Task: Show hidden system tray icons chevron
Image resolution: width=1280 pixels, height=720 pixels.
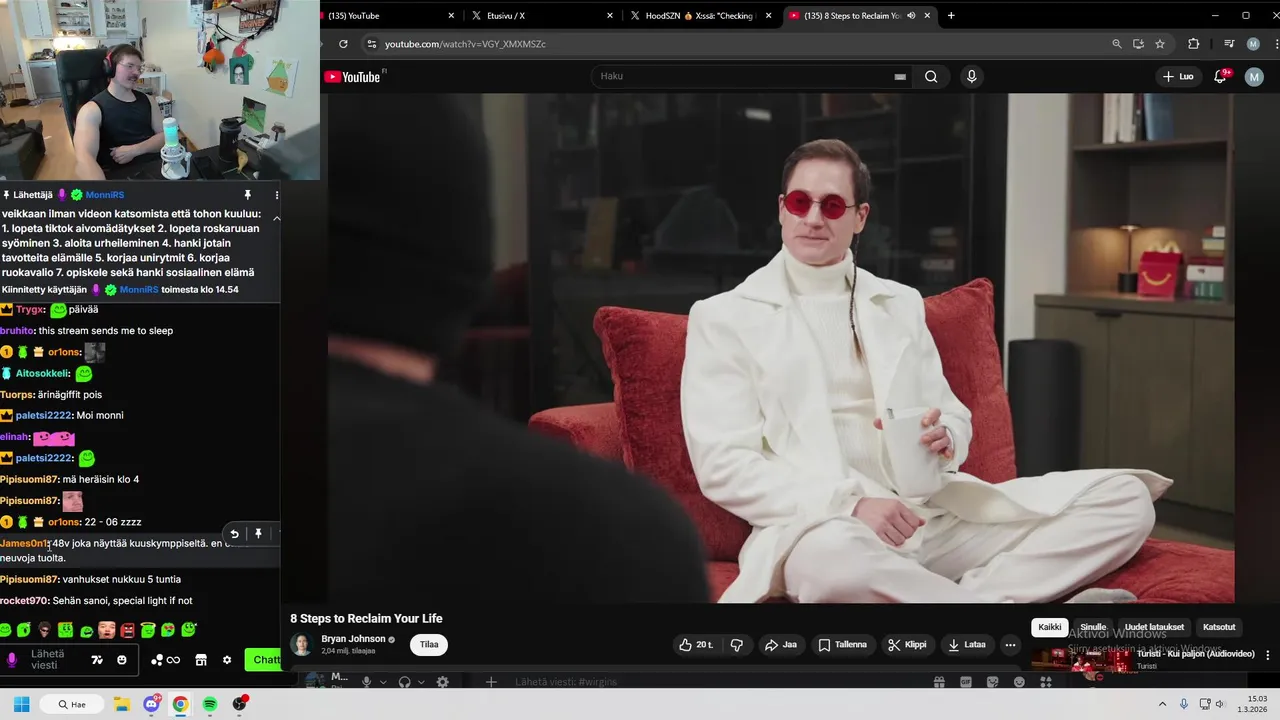Action: click(1162, 704)
